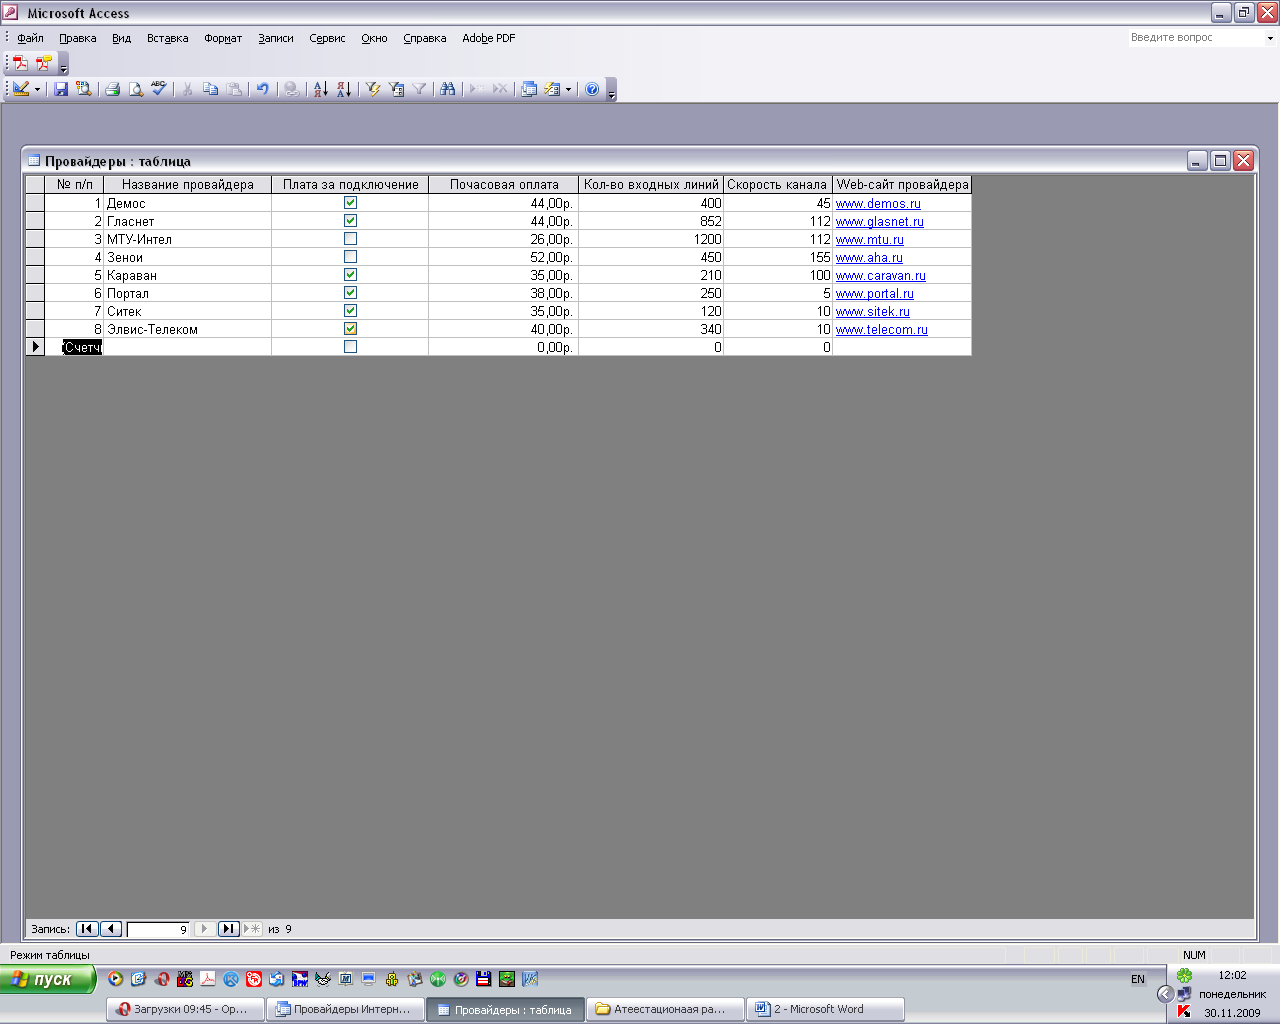Click the Print icon
This screenshot has width=1280, height=1024.
point(112,89)
